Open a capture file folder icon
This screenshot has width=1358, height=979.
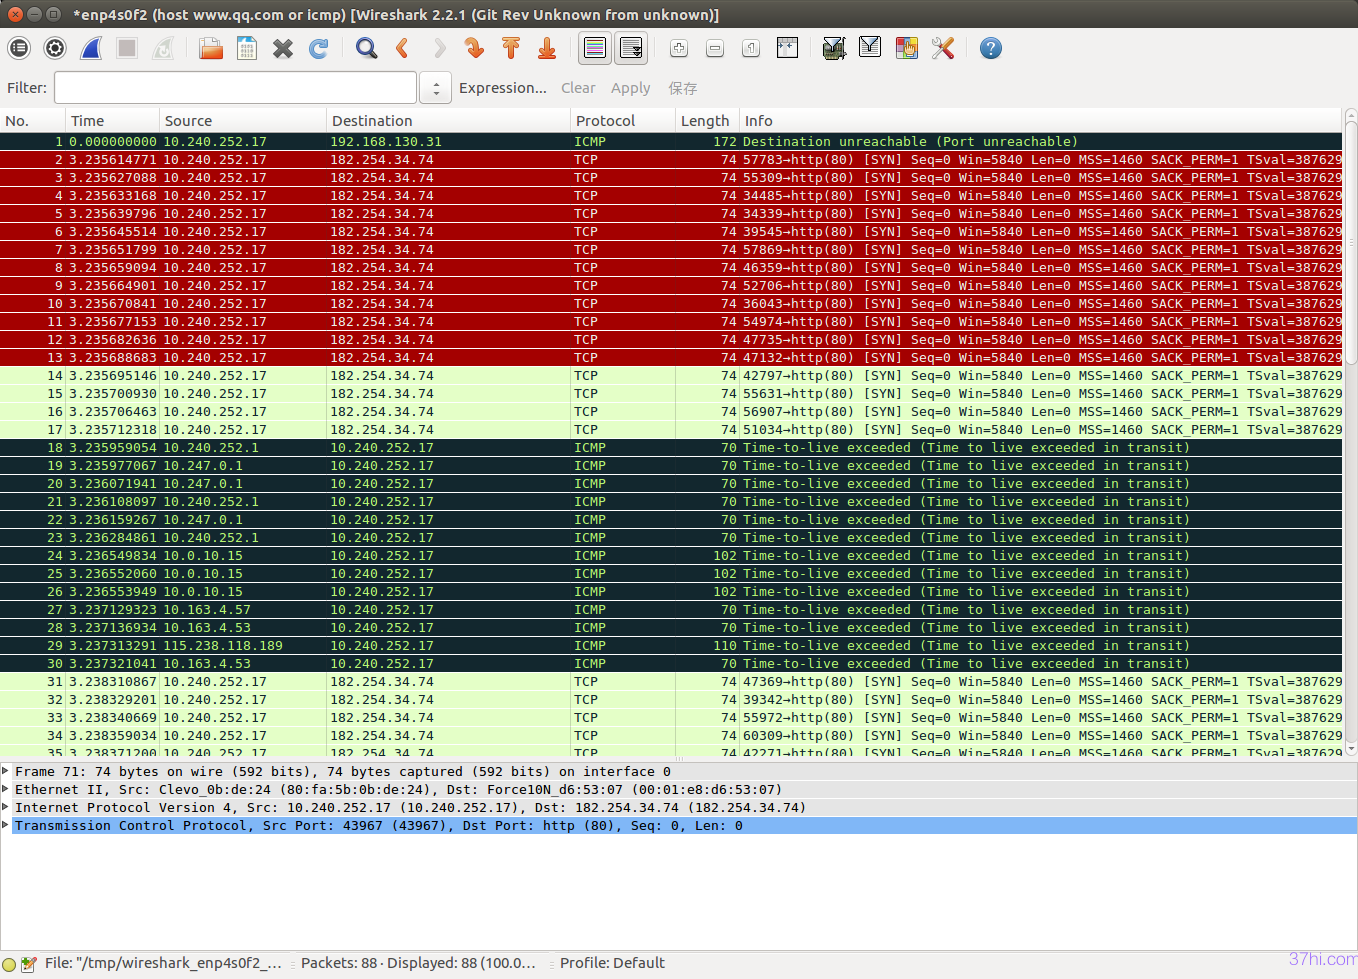[211, 48]
